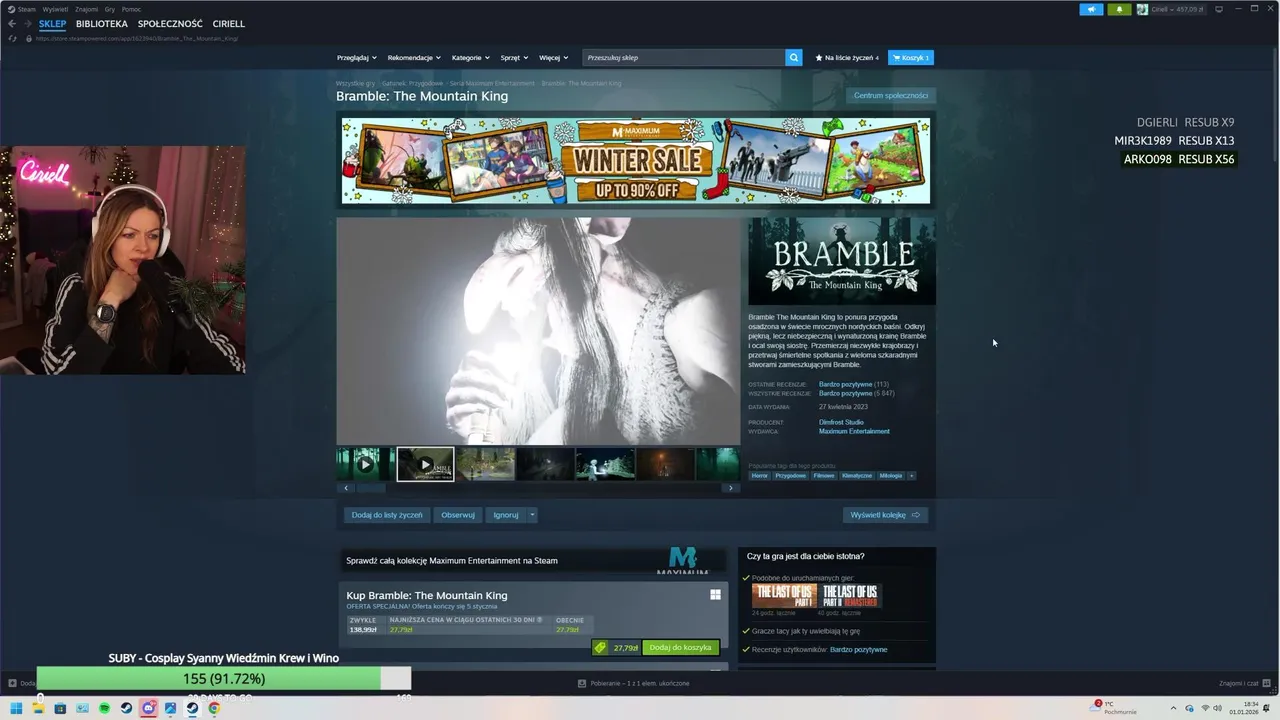Open the Wyświetl menu
Viewport: 1280px width, 720px height.
tap(55, 9)
